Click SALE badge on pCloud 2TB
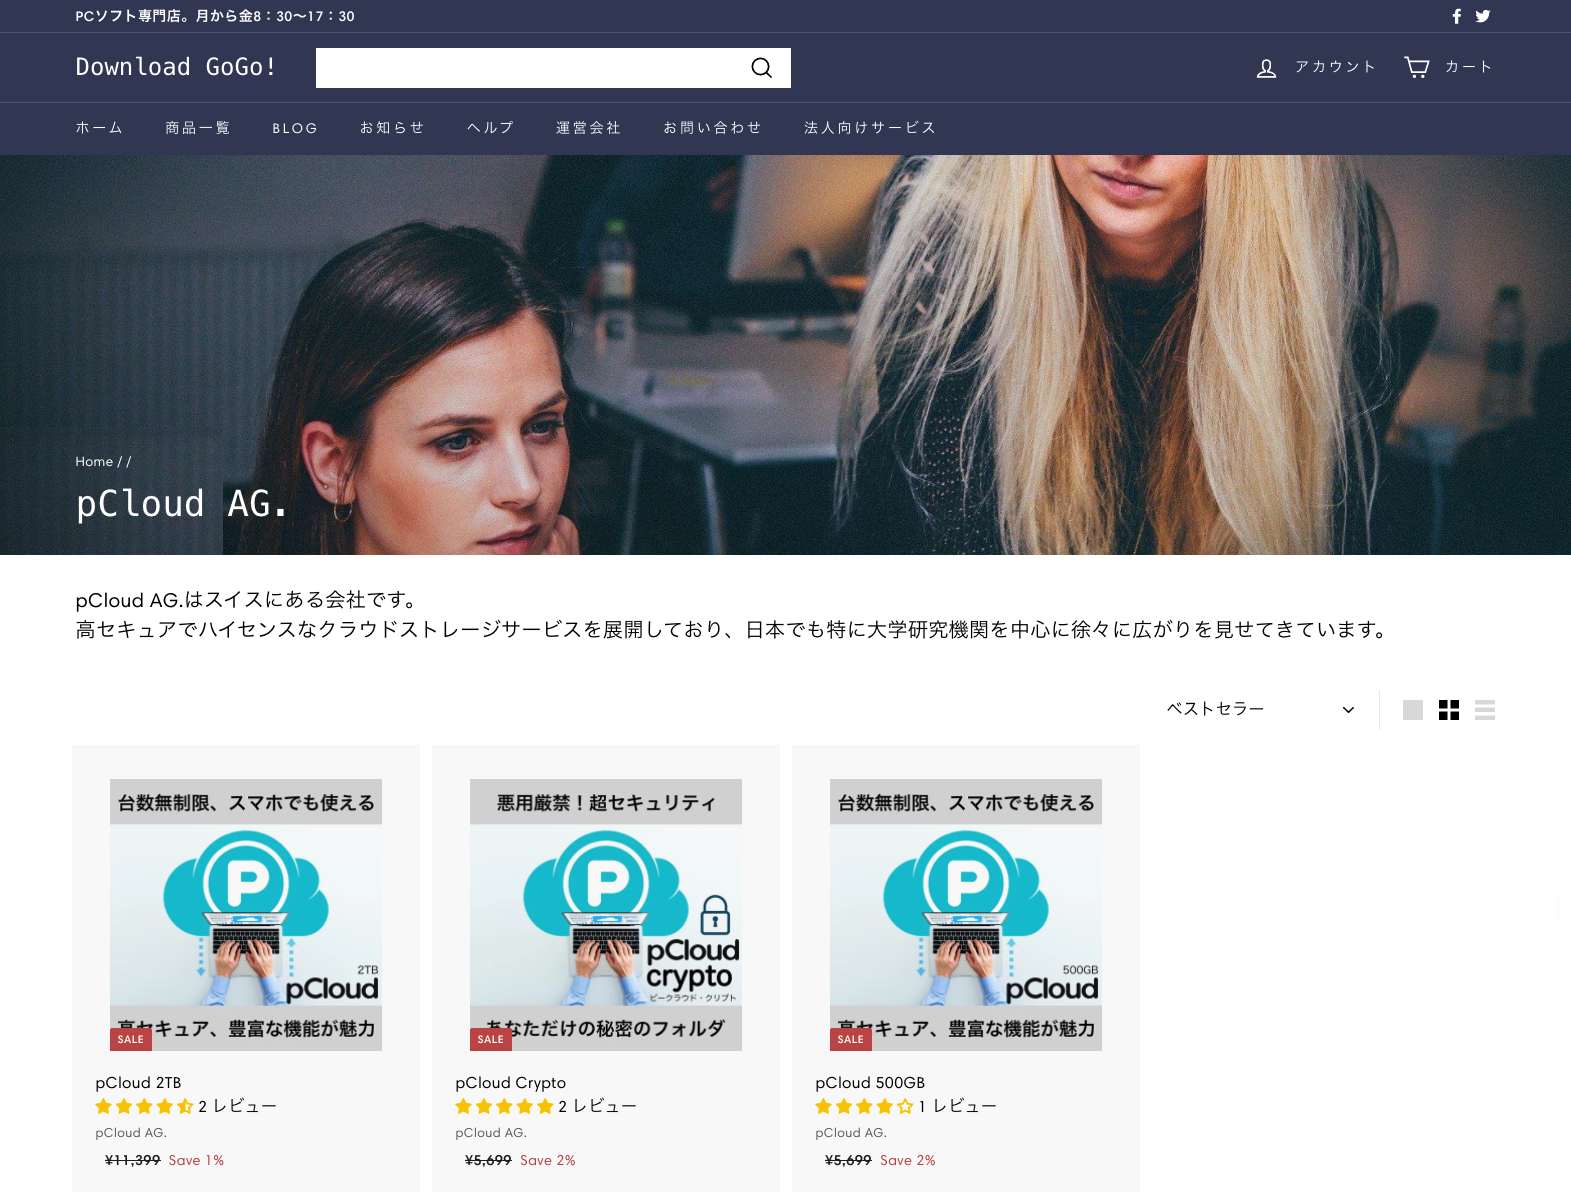Image resolution: width=1571 pixels, height=1204 pixels. click(x=131, y=1039)
